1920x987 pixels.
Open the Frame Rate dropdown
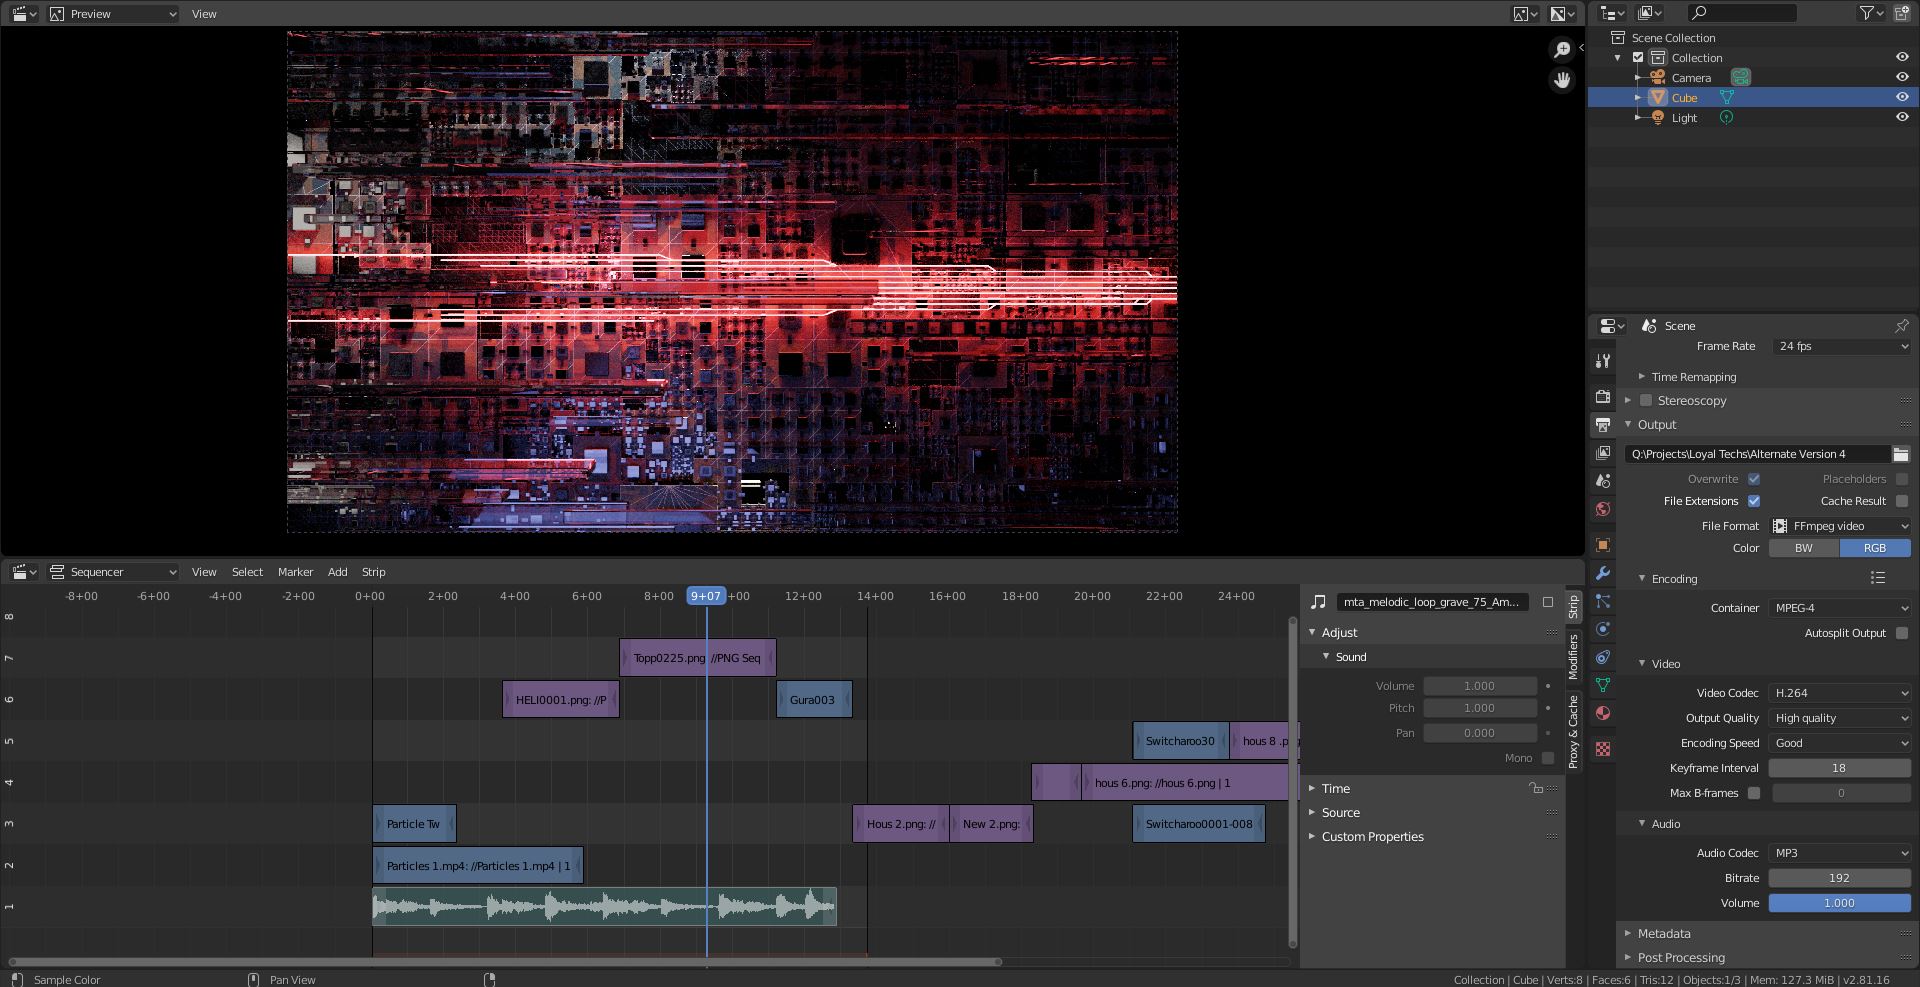(x=1841, y=346)
